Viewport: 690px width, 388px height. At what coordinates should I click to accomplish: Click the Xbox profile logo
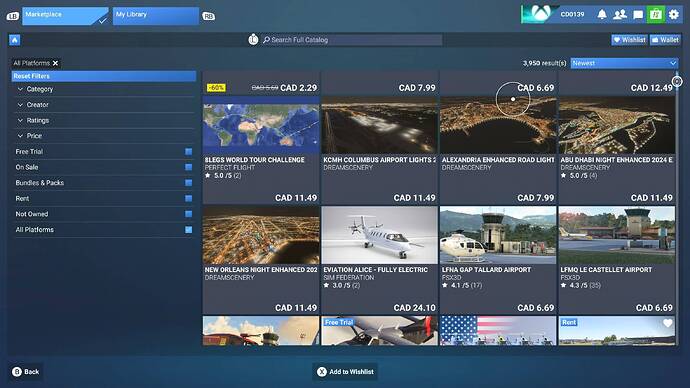coord(540,14)
